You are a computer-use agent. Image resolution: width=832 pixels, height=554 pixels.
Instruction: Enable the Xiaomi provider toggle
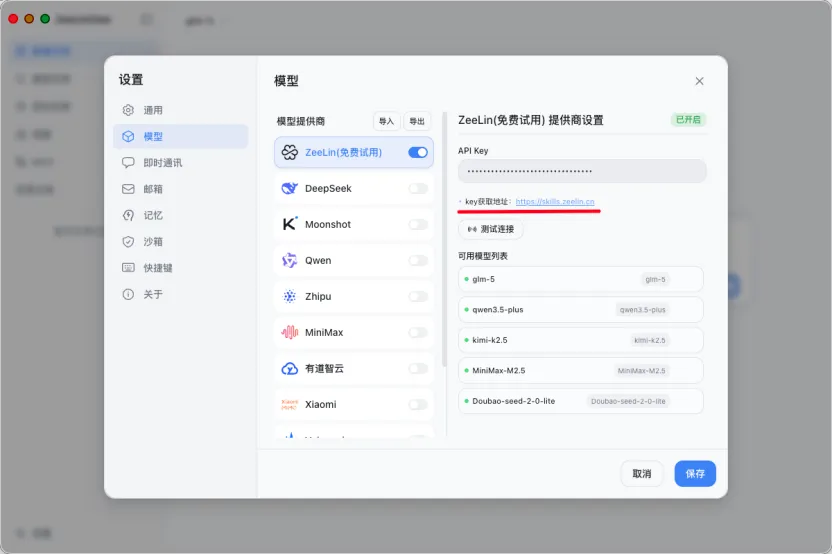pos(418,404)
